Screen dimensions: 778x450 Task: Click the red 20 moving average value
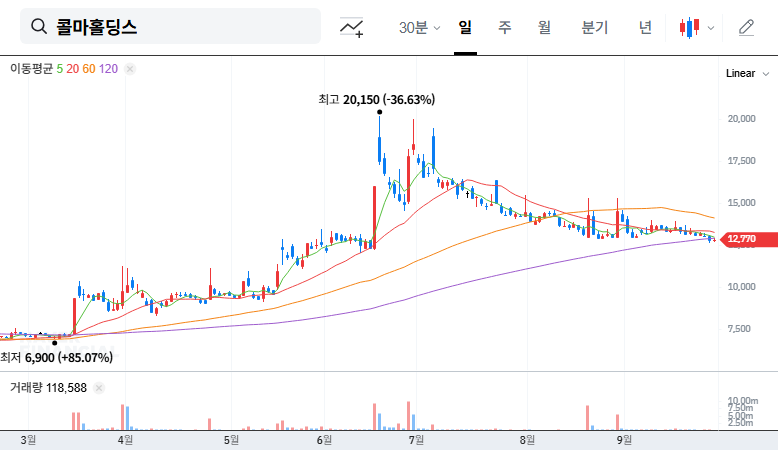[x=72, y=69]
